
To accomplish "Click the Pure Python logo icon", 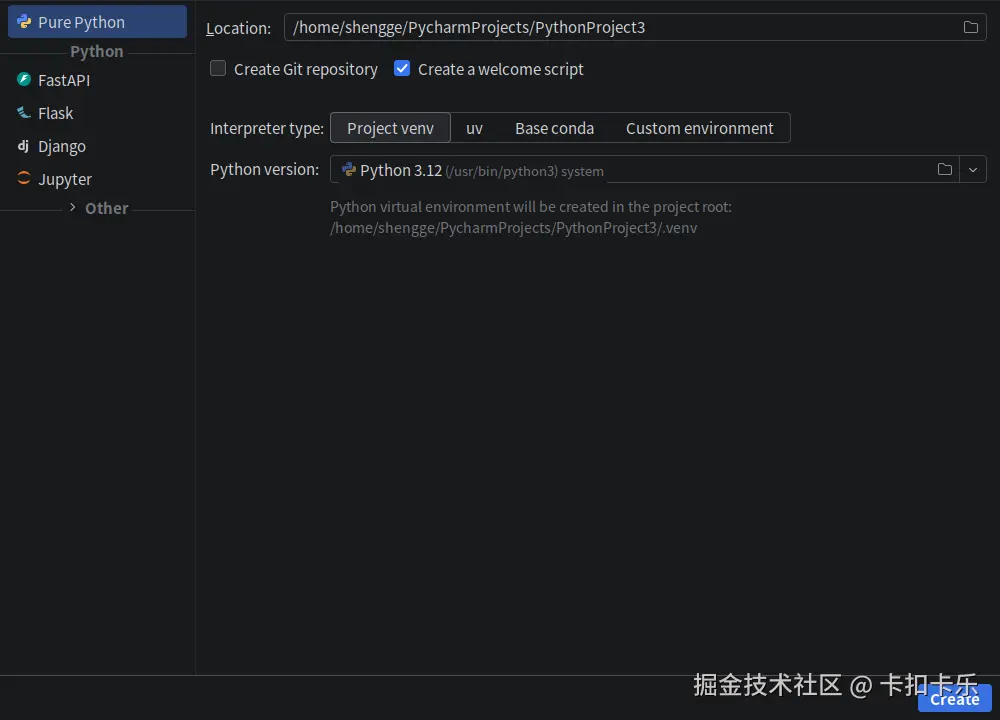I will 24,22.
